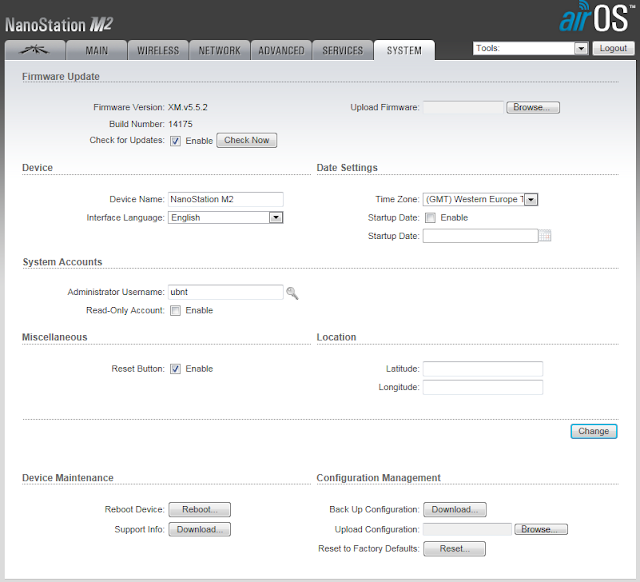Browse for a configuration file to upload

541,529
